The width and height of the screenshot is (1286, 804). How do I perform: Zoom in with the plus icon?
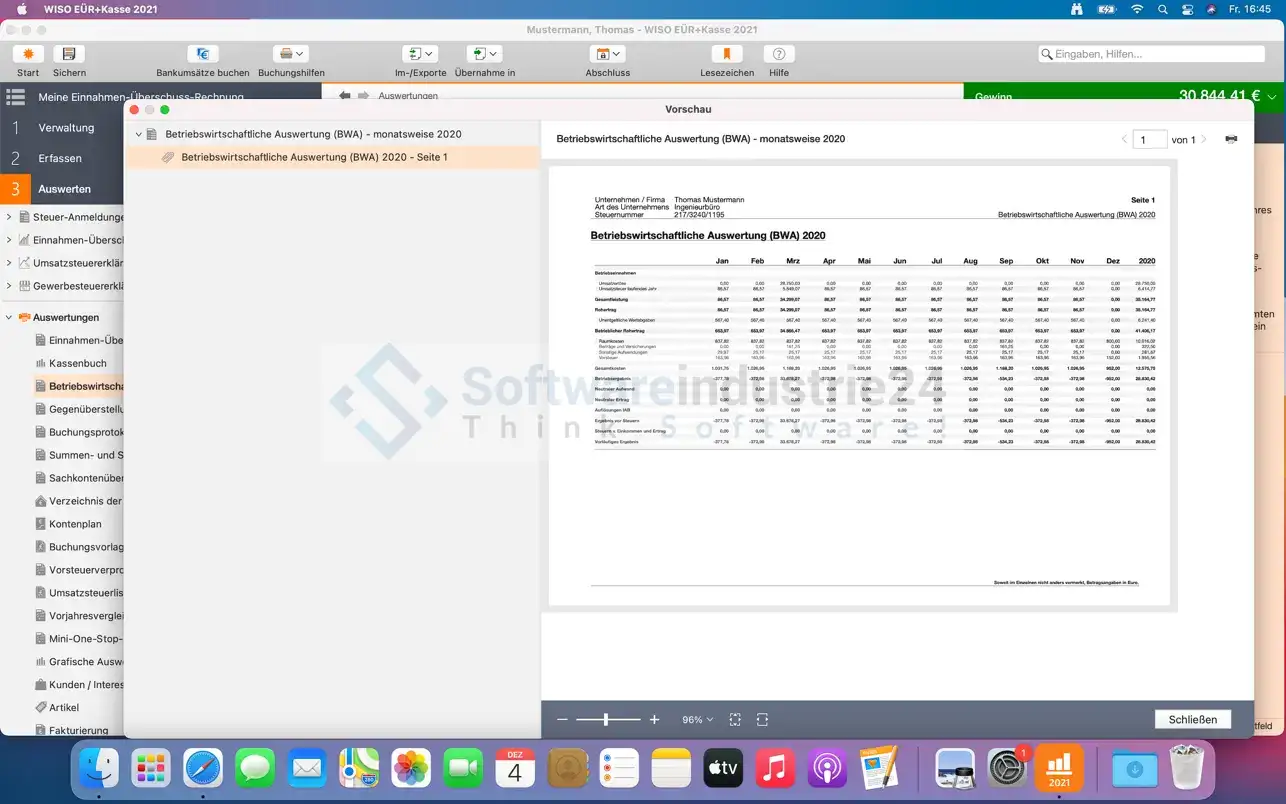tap(655, 719)
